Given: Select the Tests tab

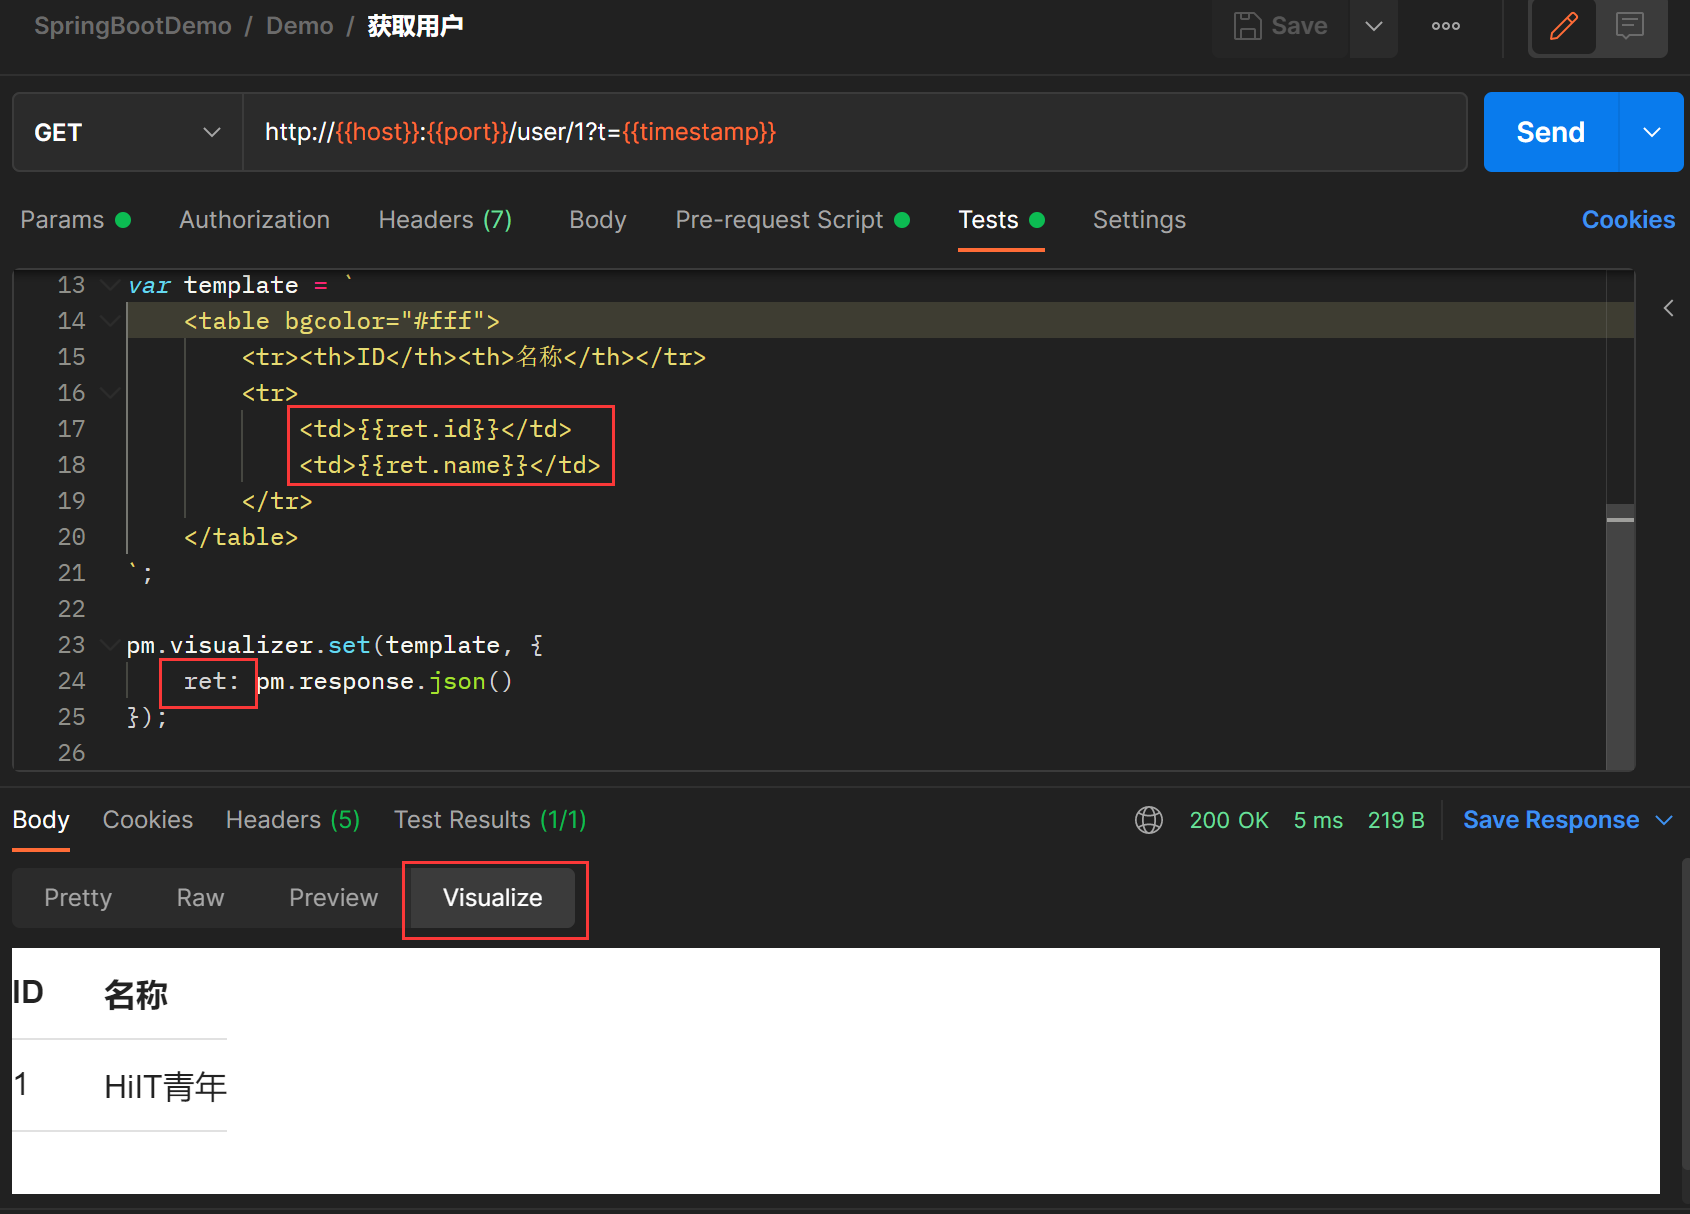Looking at the screenshot, I should pos(1001,220).
